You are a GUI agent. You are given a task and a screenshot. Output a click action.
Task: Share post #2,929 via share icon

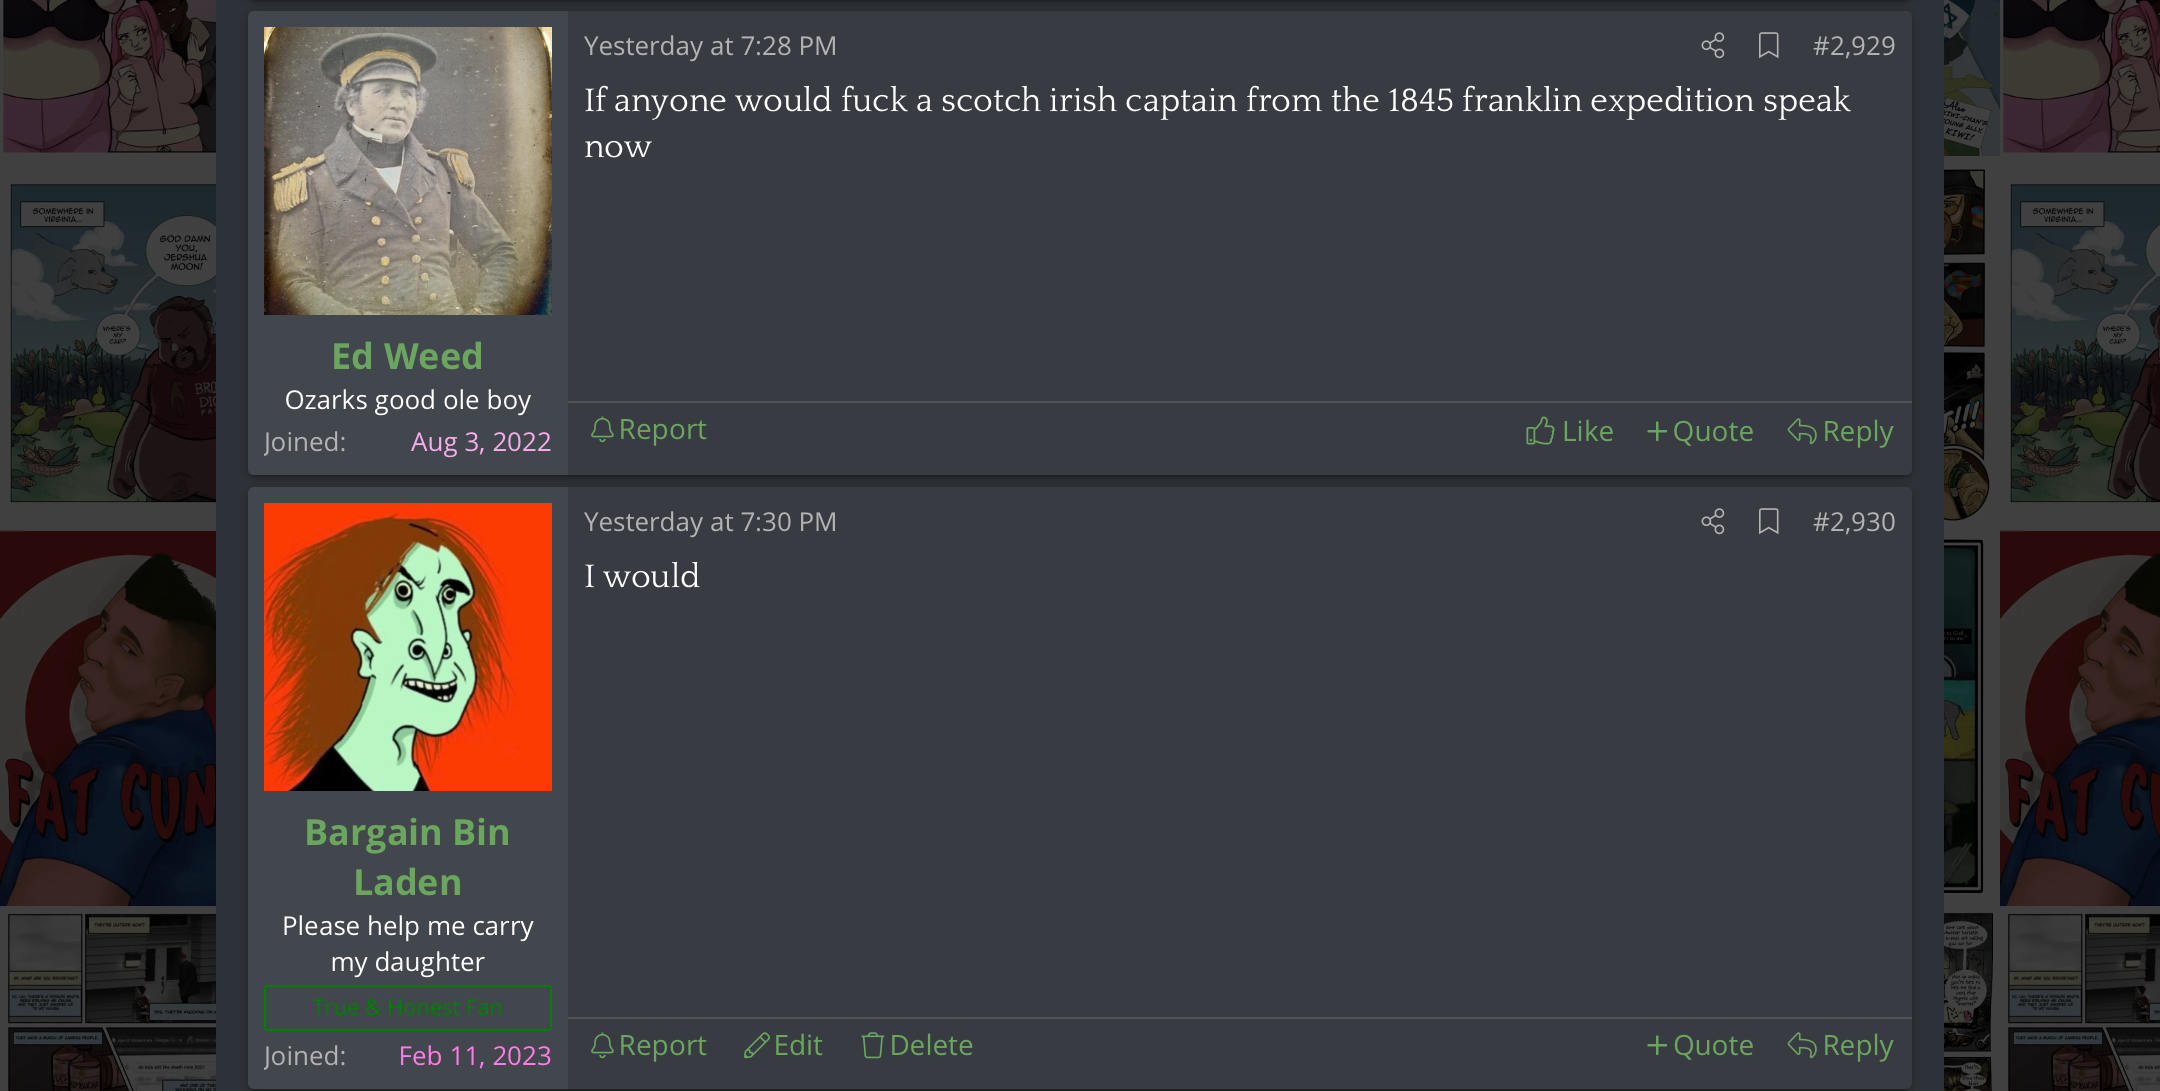[x=1713, y=45]
